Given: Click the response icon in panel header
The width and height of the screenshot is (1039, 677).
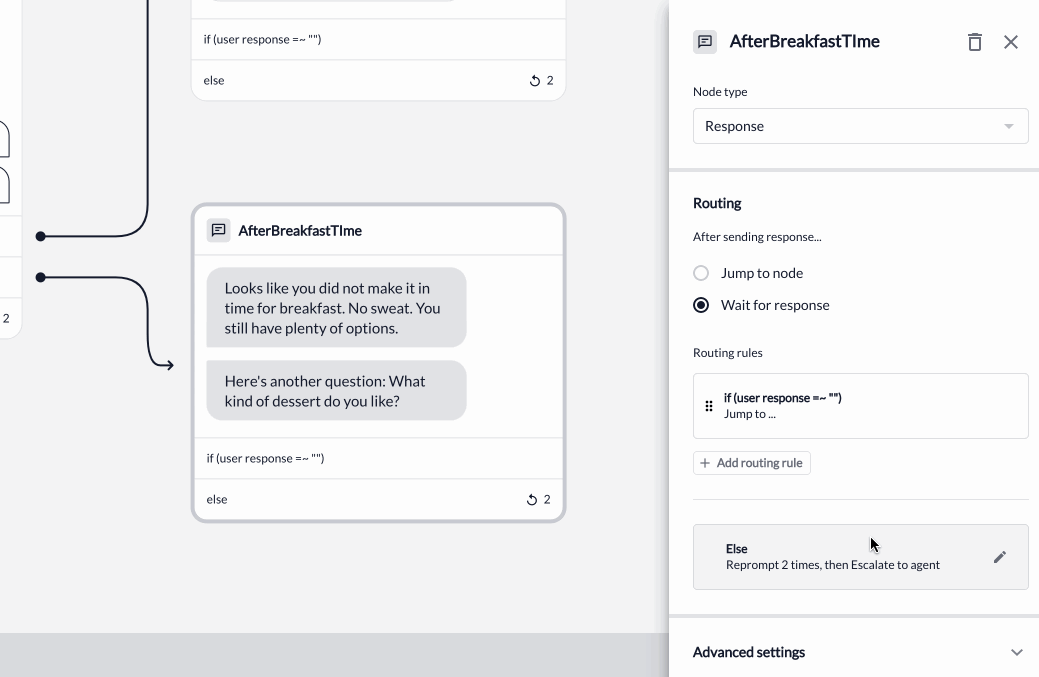Looking at the screenshot, I should (x=705, y=42).
